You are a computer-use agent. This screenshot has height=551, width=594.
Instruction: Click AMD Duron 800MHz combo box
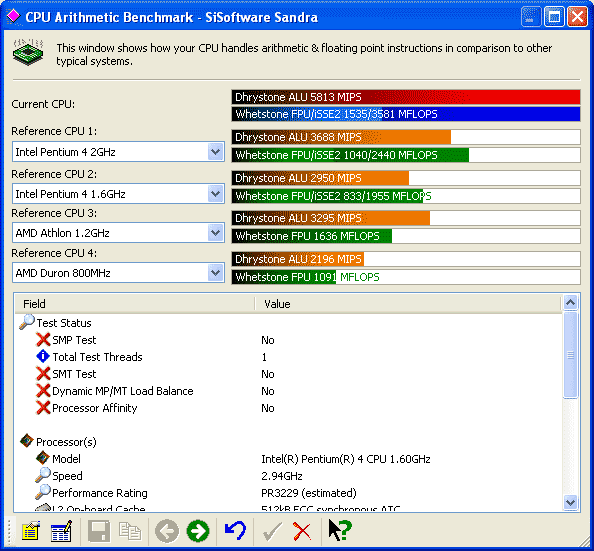click(118, 273)
